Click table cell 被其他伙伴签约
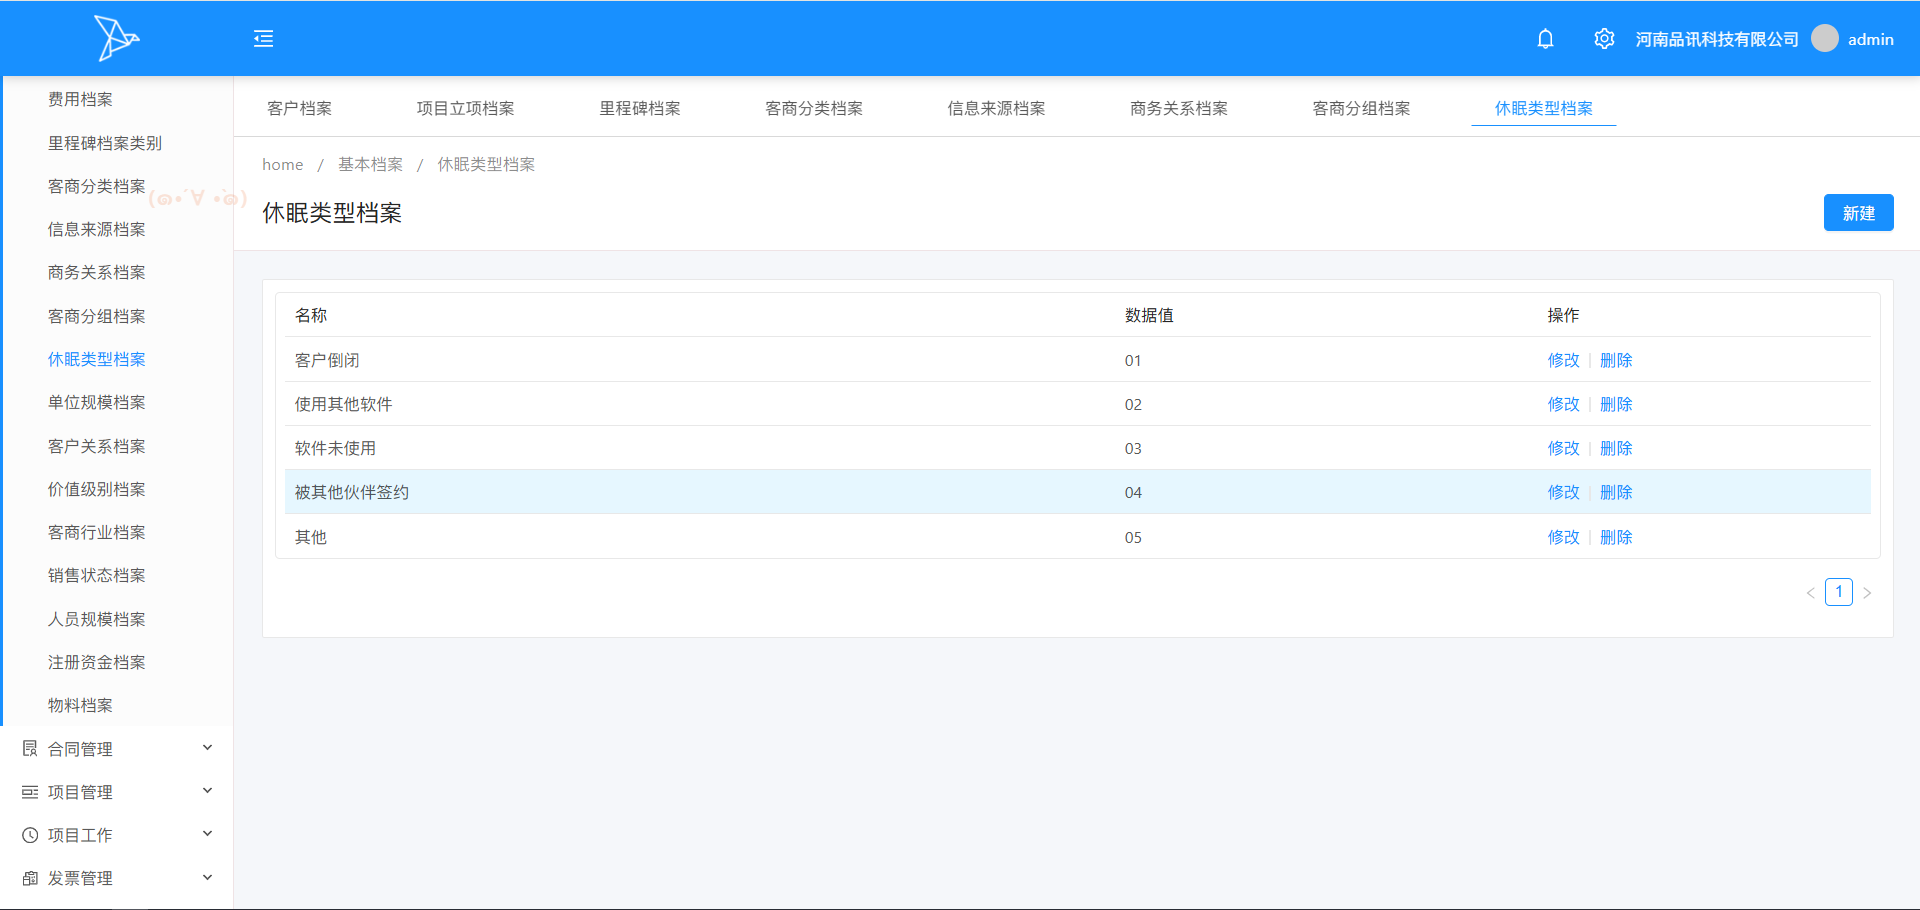 [352, 492]
